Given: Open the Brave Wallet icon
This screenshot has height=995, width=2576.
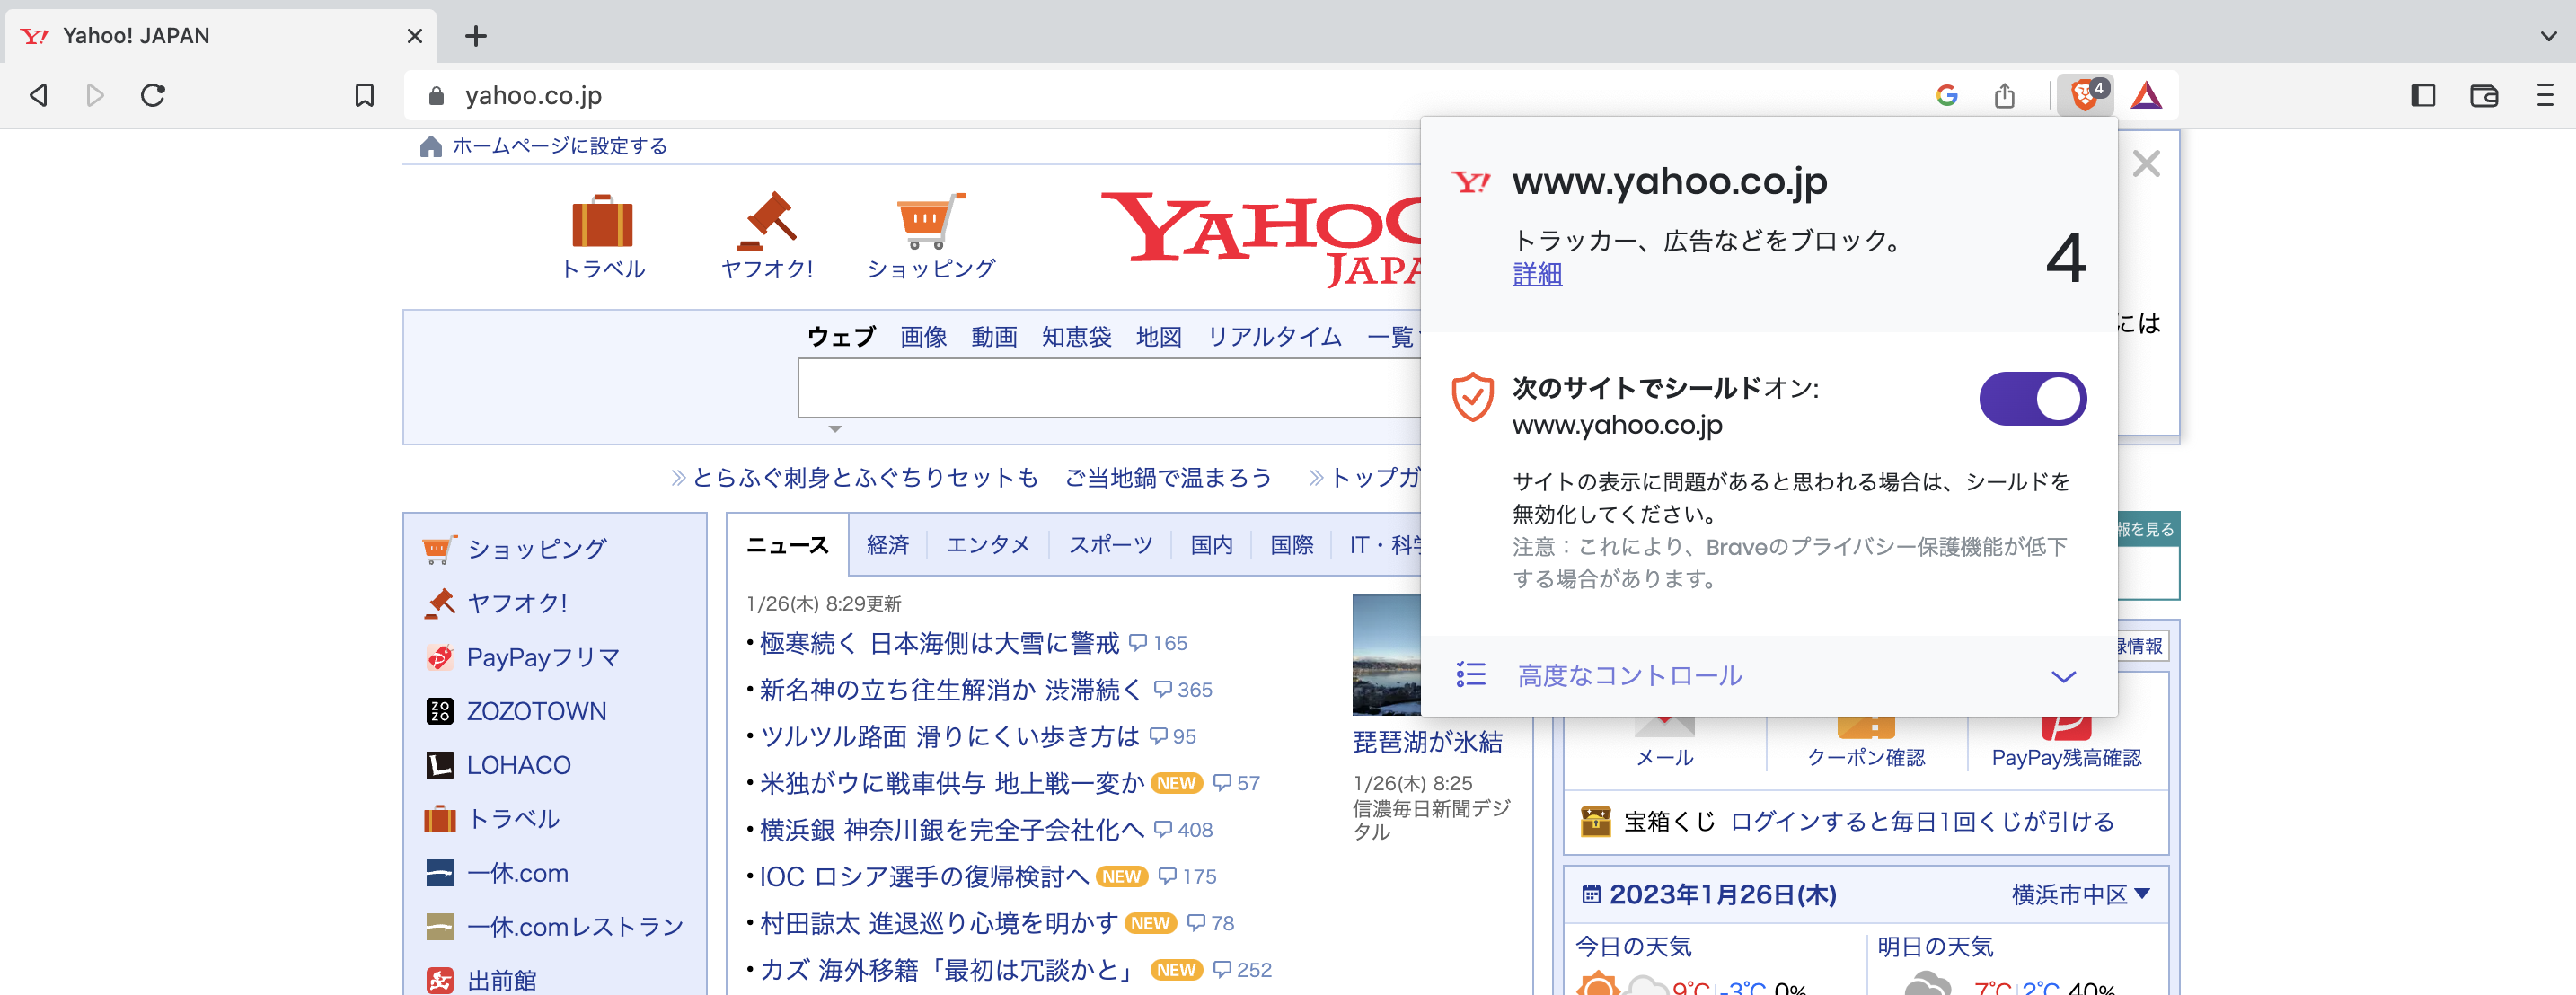Looking at the screenshot, I should [2484, 96].
